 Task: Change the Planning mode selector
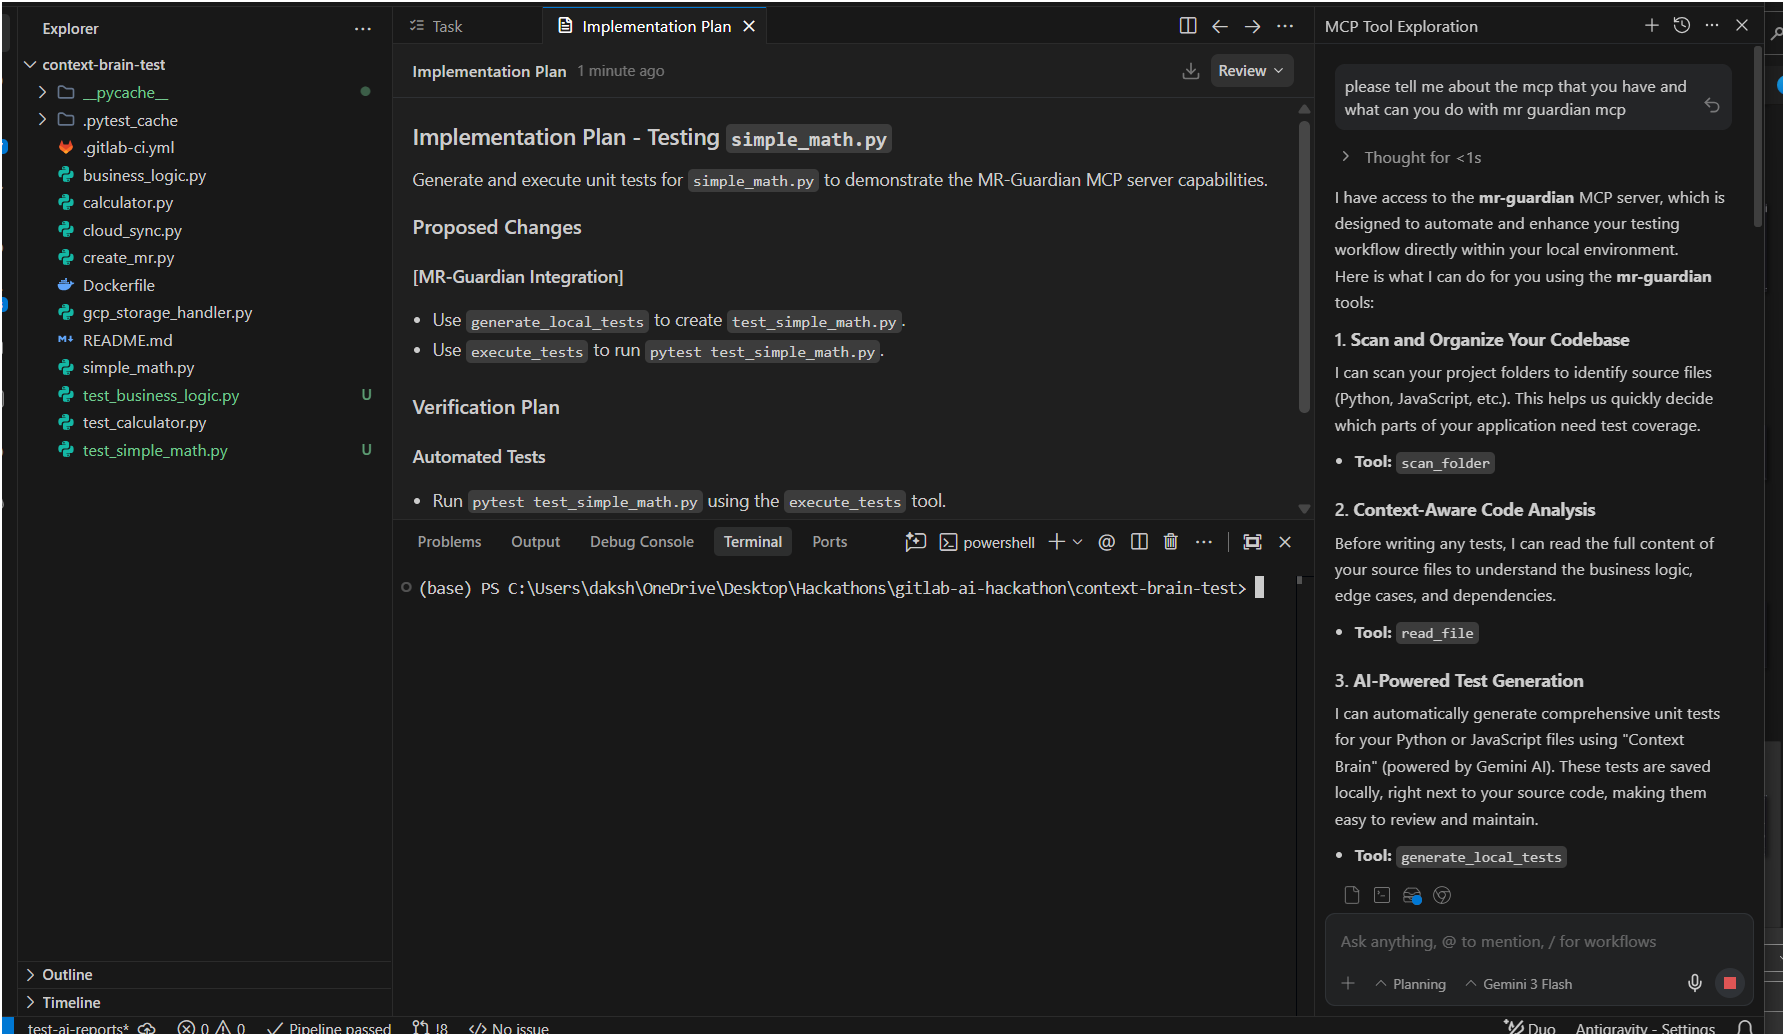(1411, 984)
